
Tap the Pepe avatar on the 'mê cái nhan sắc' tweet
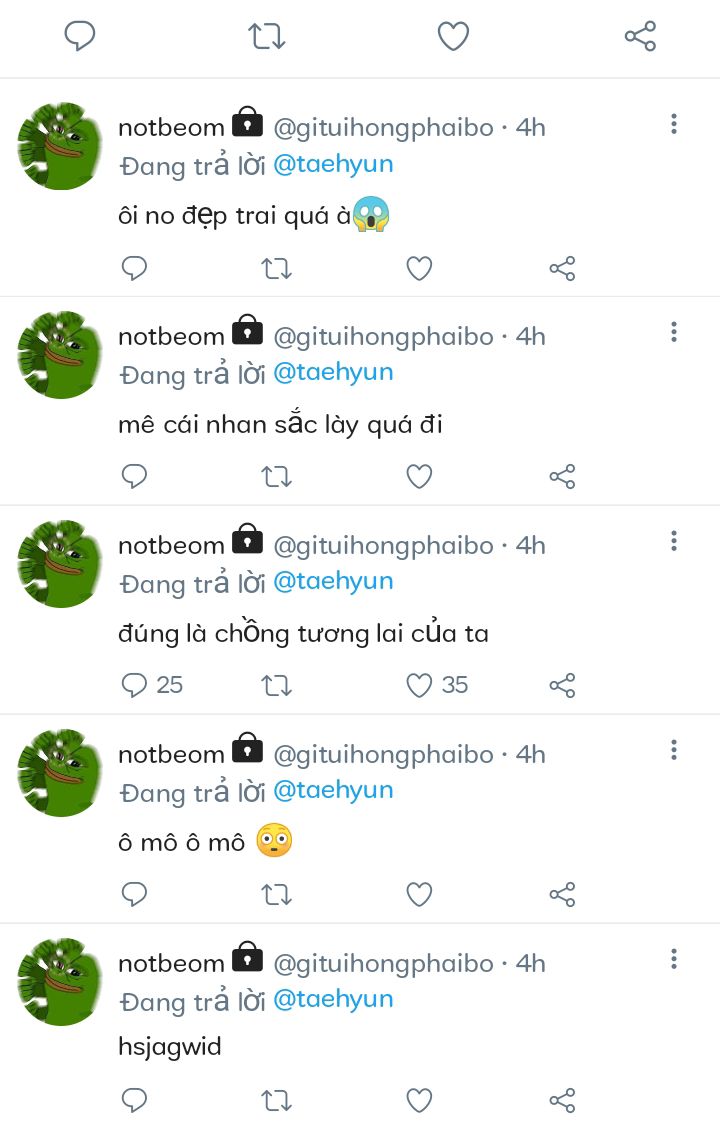(60, 355)
